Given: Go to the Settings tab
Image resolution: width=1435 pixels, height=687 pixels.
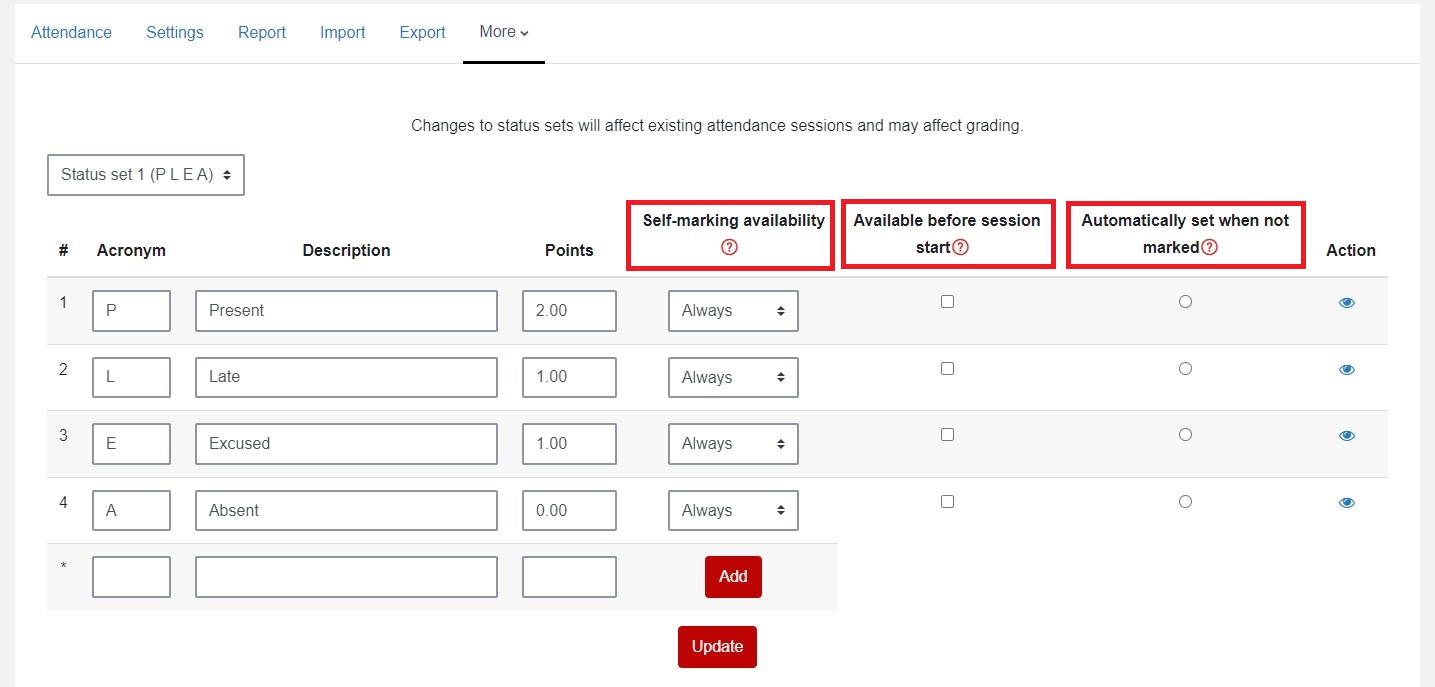Looking at the screenshot, I should click(175, 33).
